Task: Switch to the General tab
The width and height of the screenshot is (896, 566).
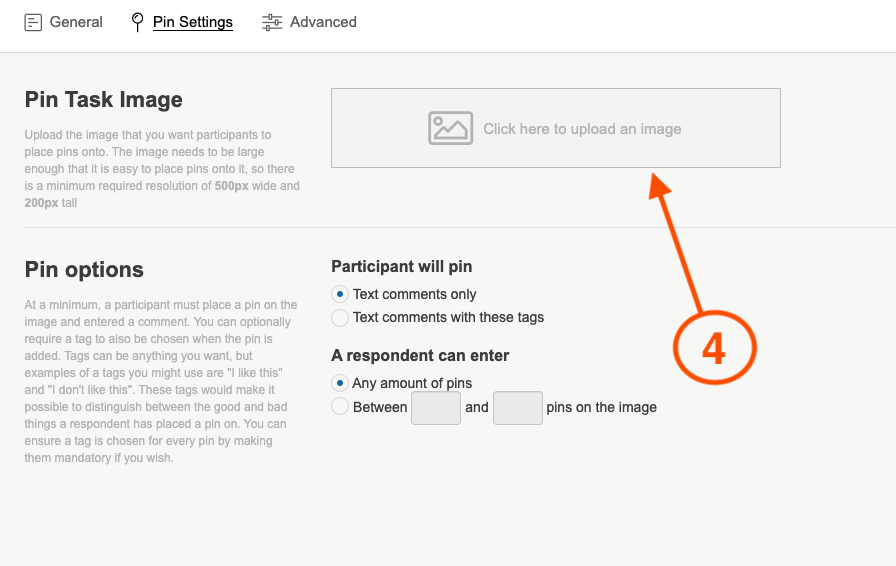Action: pyautogui.click(x=76, y=22)
